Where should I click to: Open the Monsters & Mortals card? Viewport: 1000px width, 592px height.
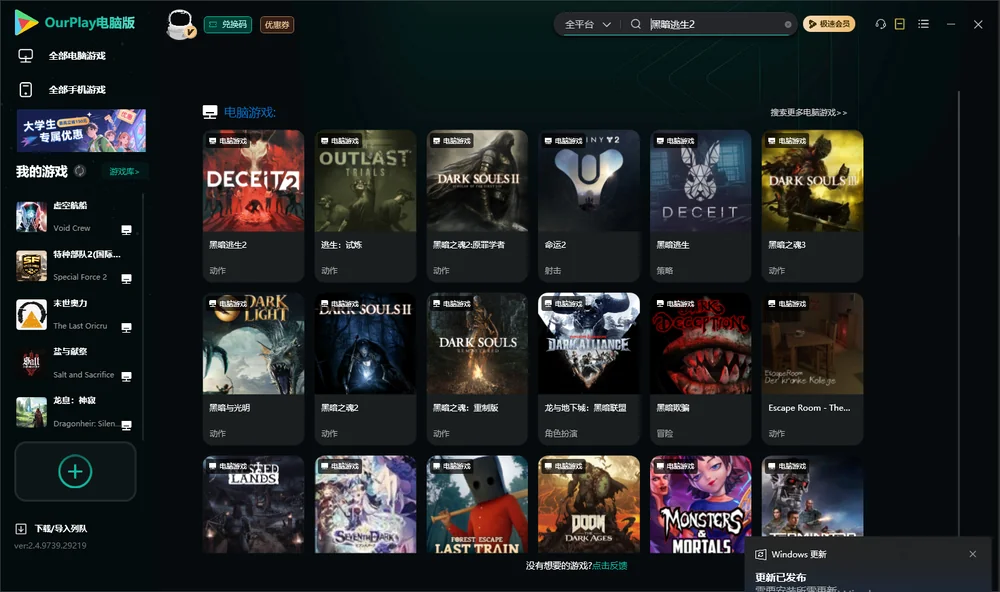pos(701,504)
